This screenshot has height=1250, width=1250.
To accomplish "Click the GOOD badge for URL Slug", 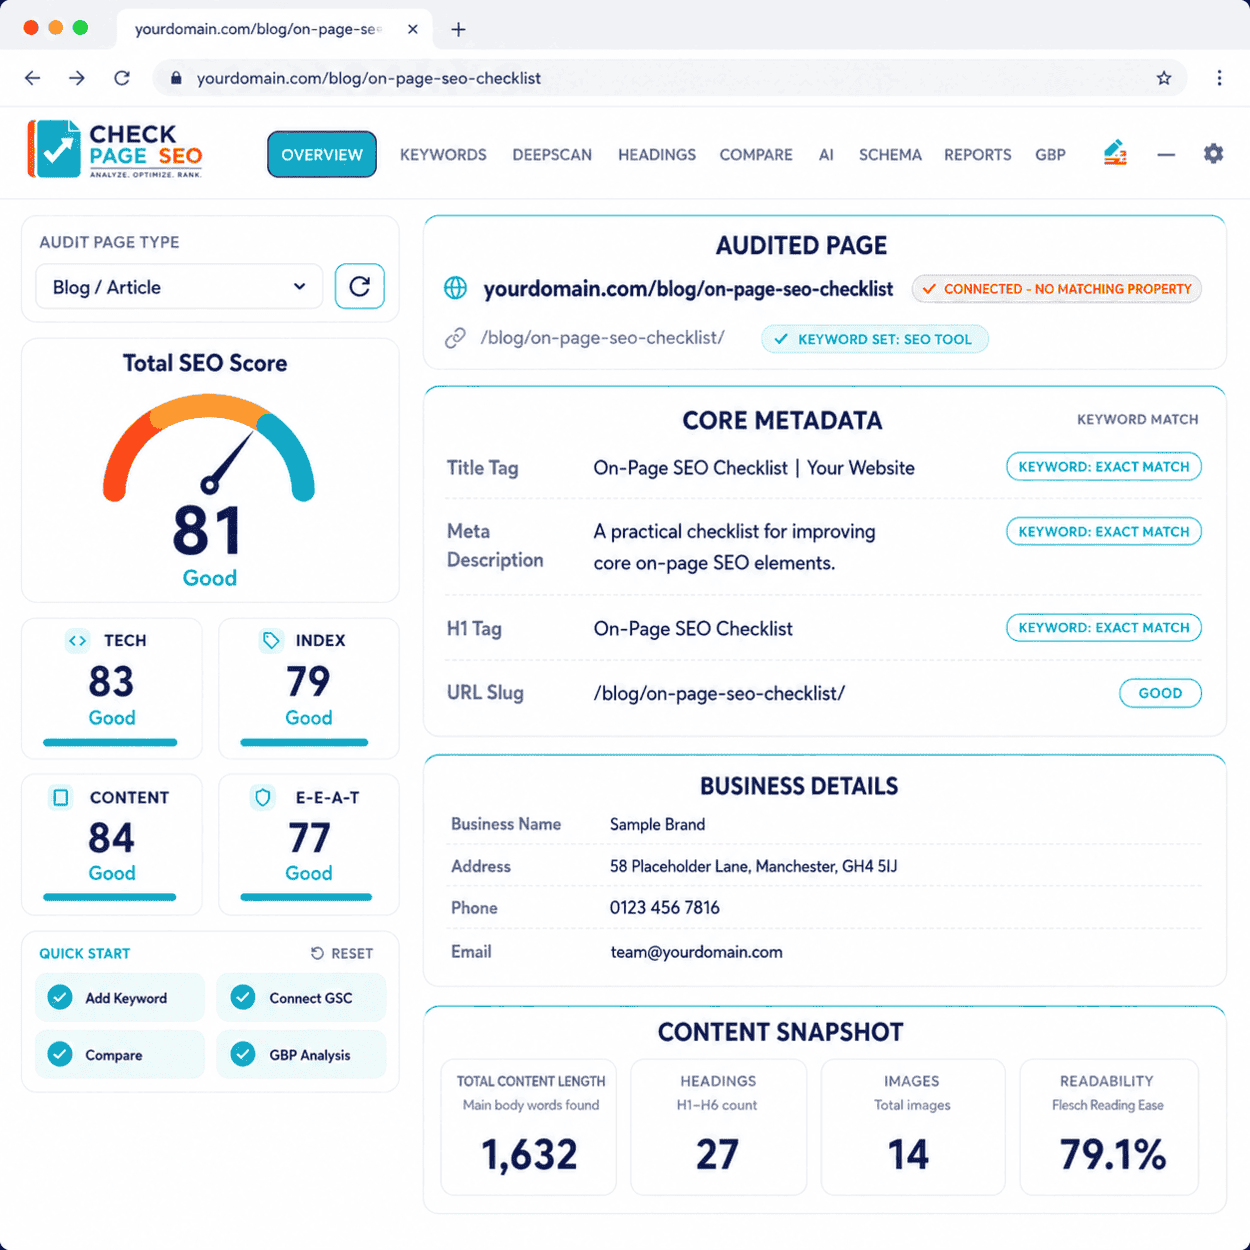I will click(1160, 693).
